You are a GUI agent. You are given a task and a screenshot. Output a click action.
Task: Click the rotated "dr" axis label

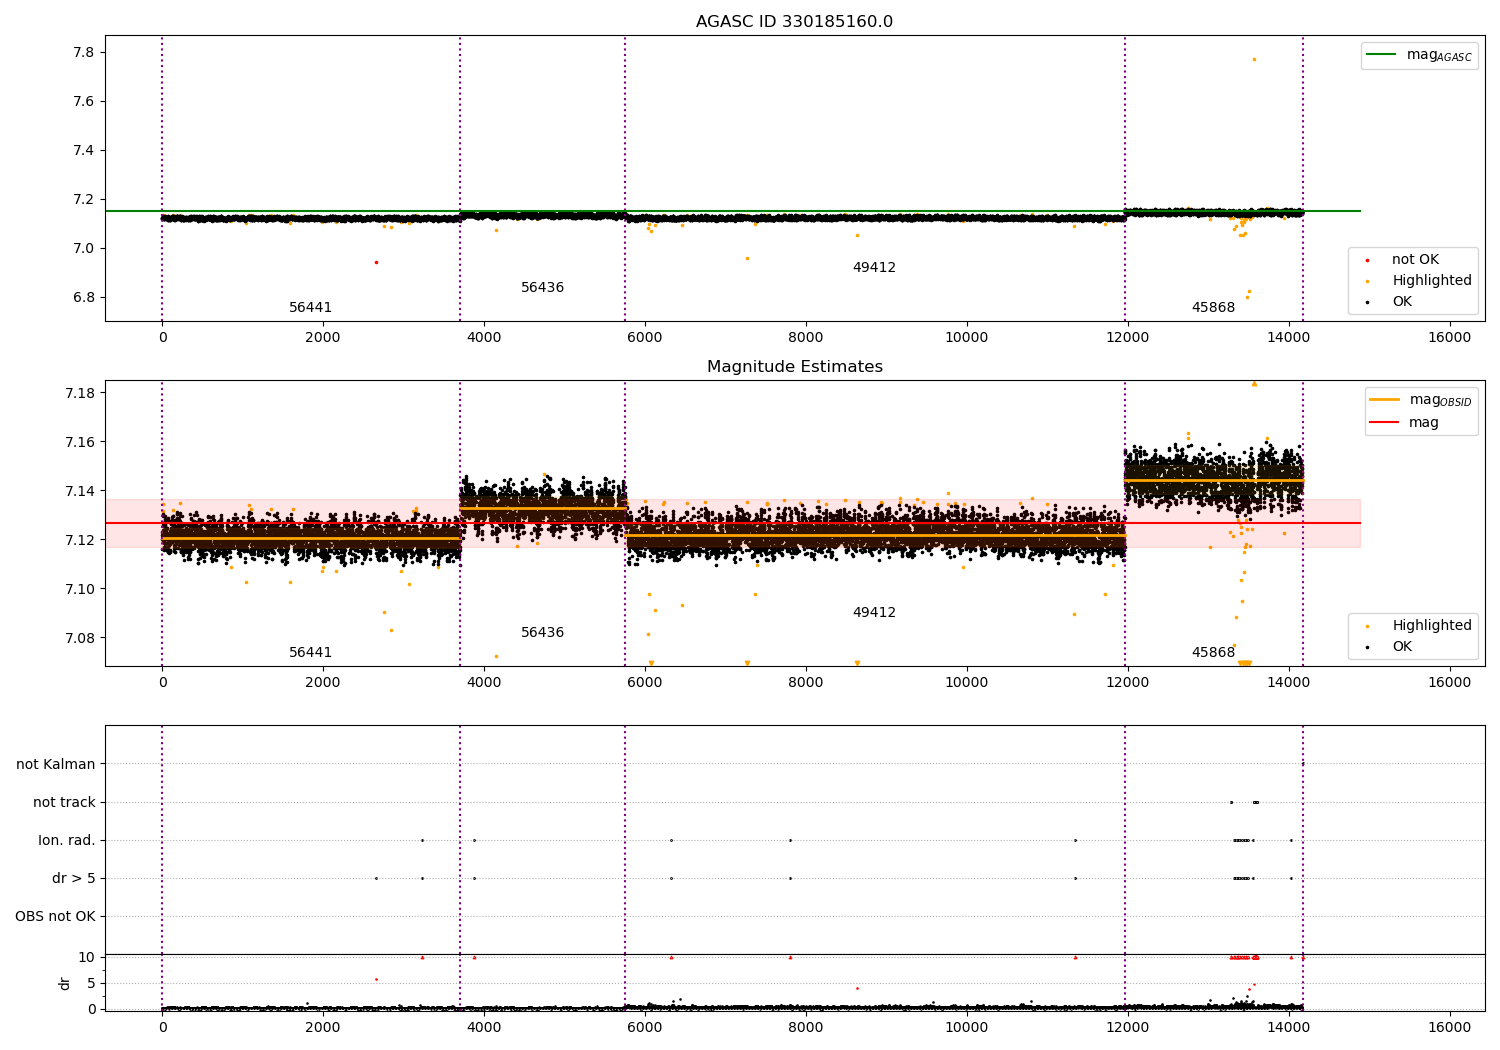[x=65, y=983]
